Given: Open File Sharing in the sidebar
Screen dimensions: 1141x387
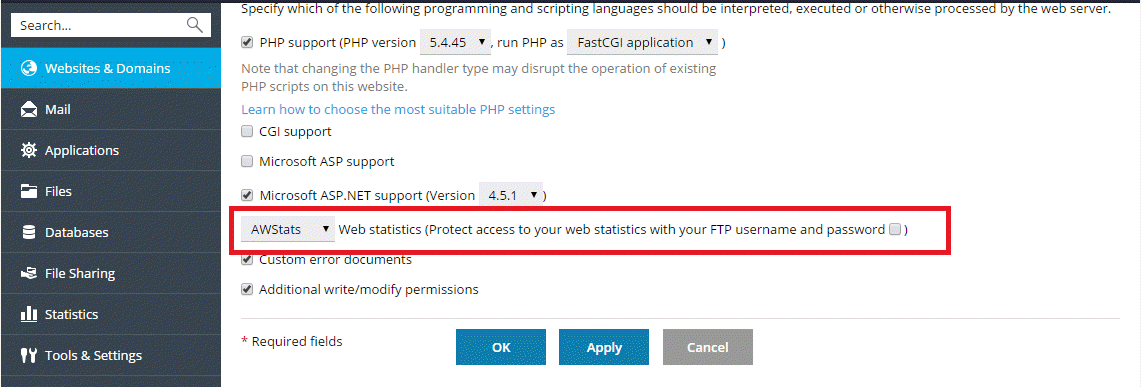Looking at the screenshot, I should coord(111,274).
